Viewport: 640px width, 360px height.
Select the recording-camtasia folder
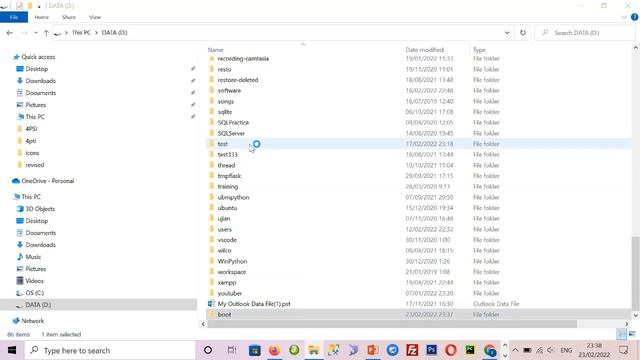tap(243, 58)
